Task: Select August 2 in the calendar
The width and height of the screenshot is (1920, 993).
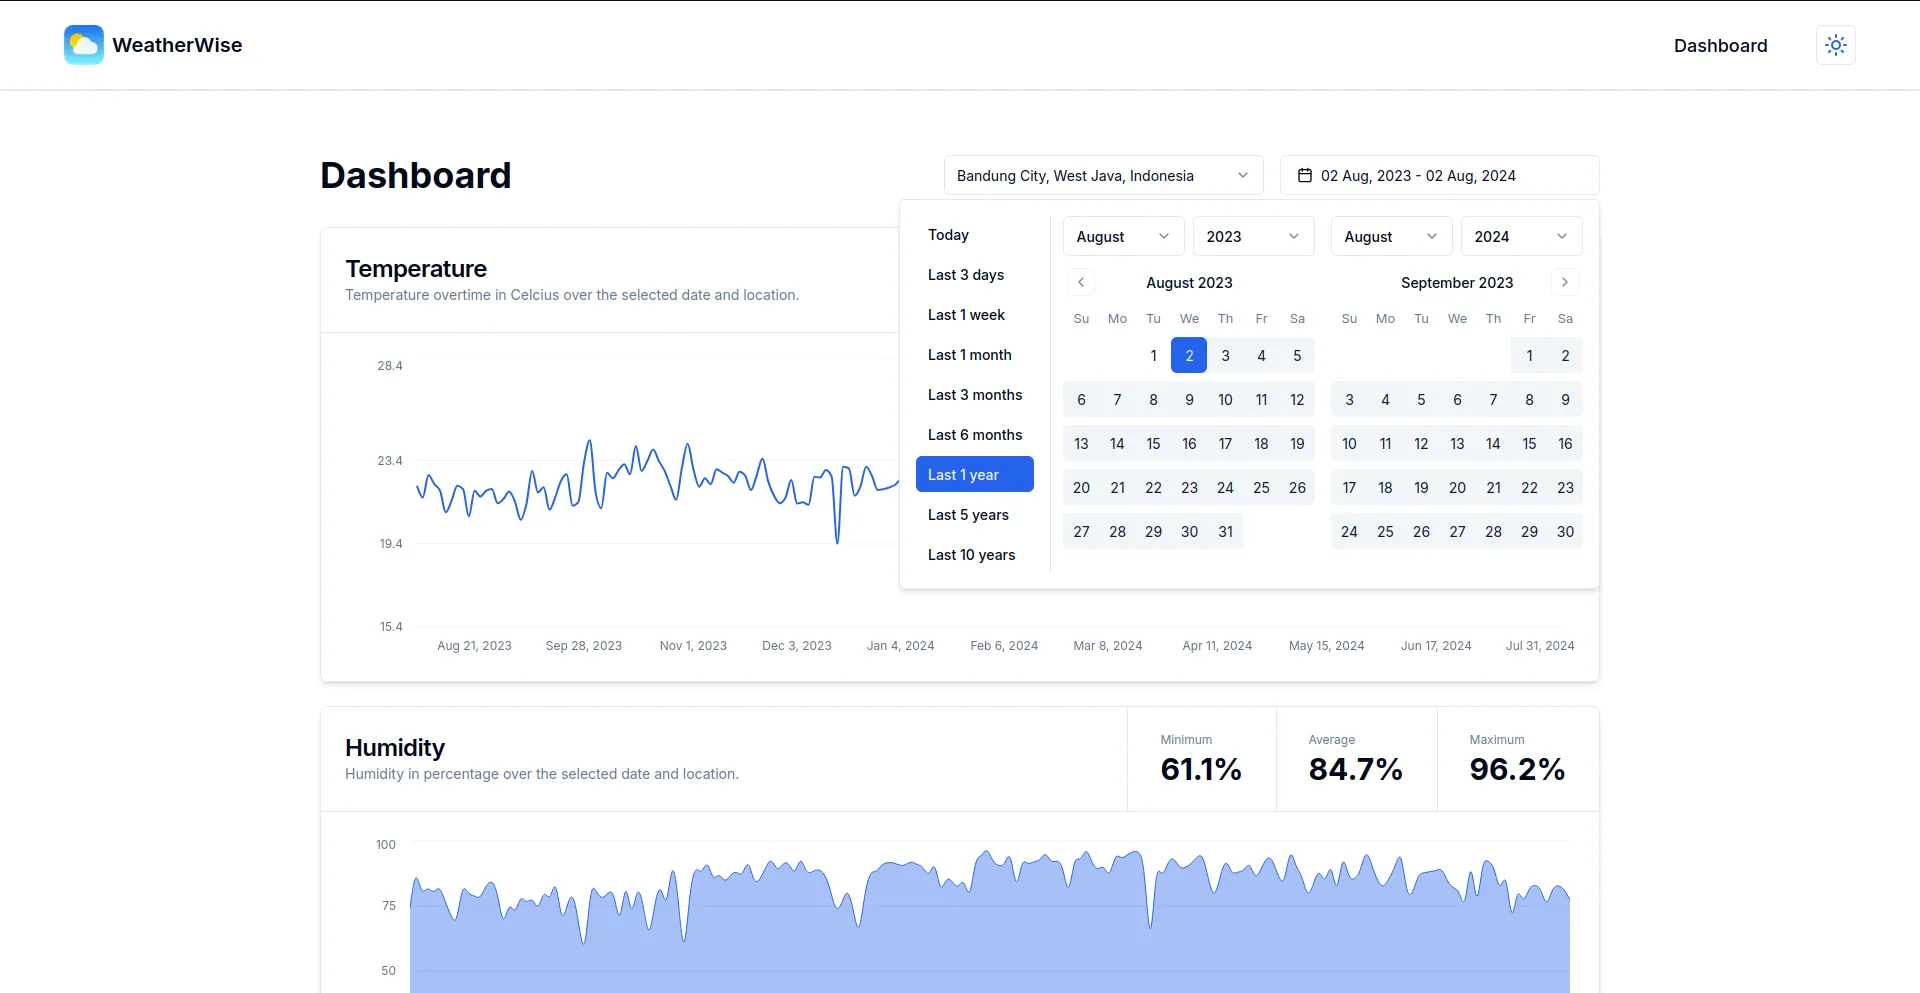Action: (x=1189, y=356)
